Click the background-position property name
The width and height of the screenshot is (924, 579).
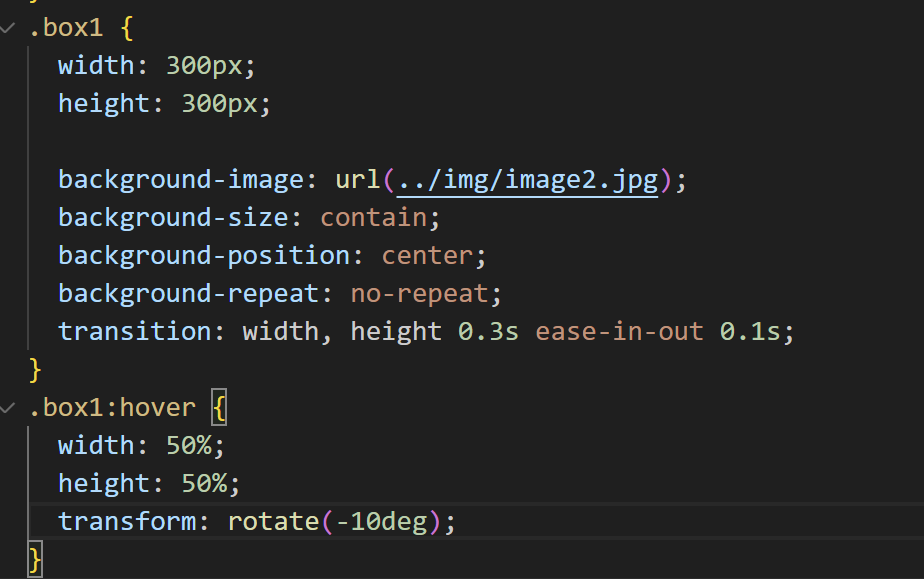[204, 256]
